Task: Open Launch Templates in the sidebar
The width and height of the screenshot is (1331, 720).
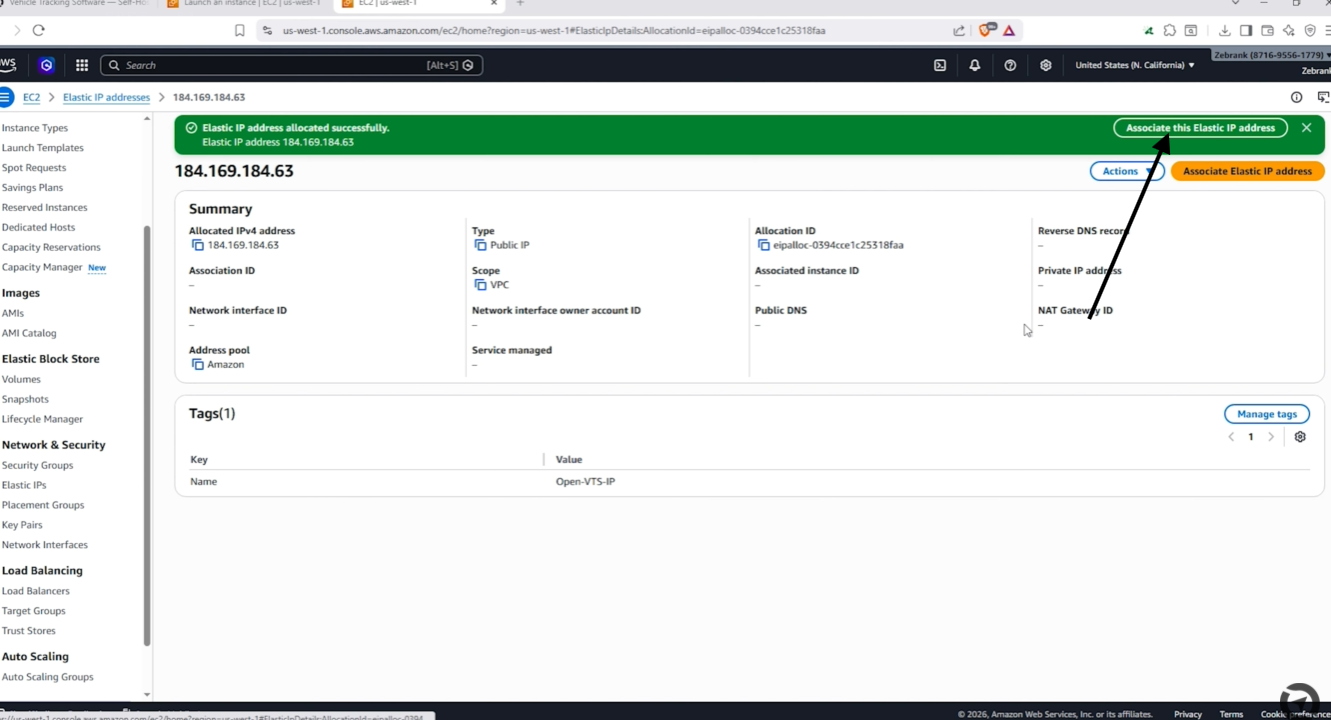Action: pyautogui.click(x=43, y=148)
